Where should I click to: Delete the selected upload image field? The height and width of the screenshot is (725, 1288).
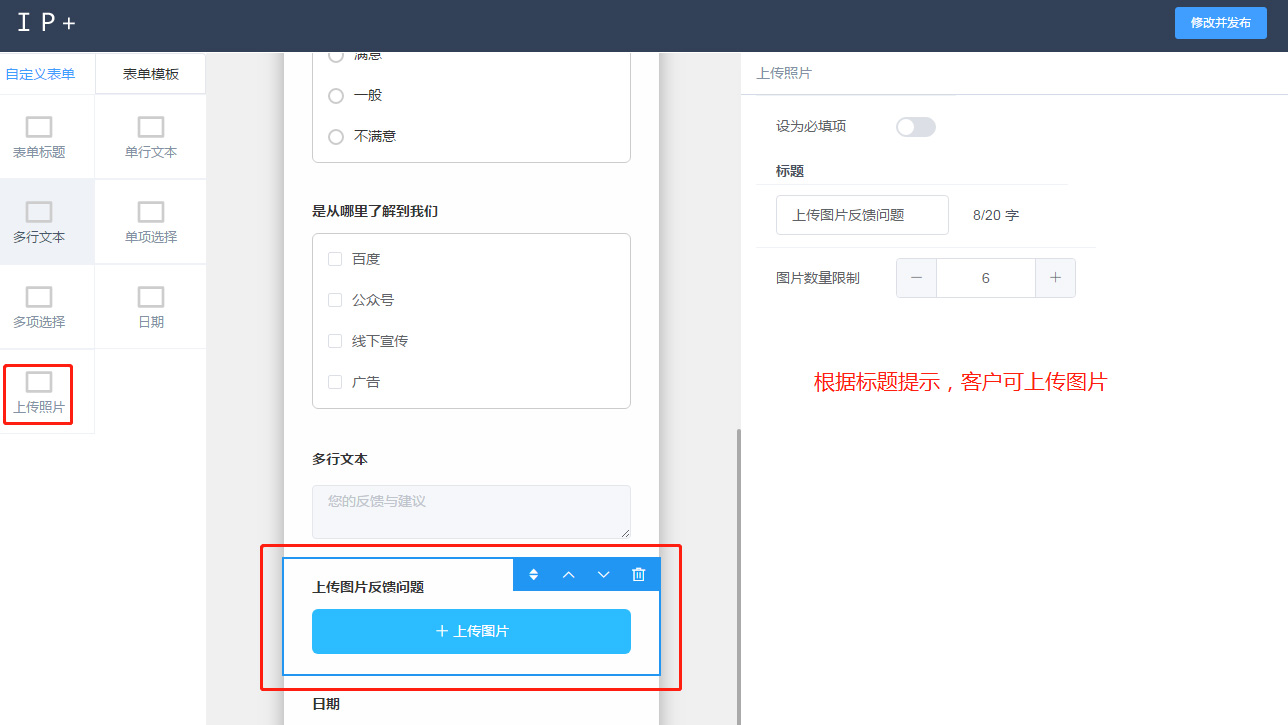point(639,574)
